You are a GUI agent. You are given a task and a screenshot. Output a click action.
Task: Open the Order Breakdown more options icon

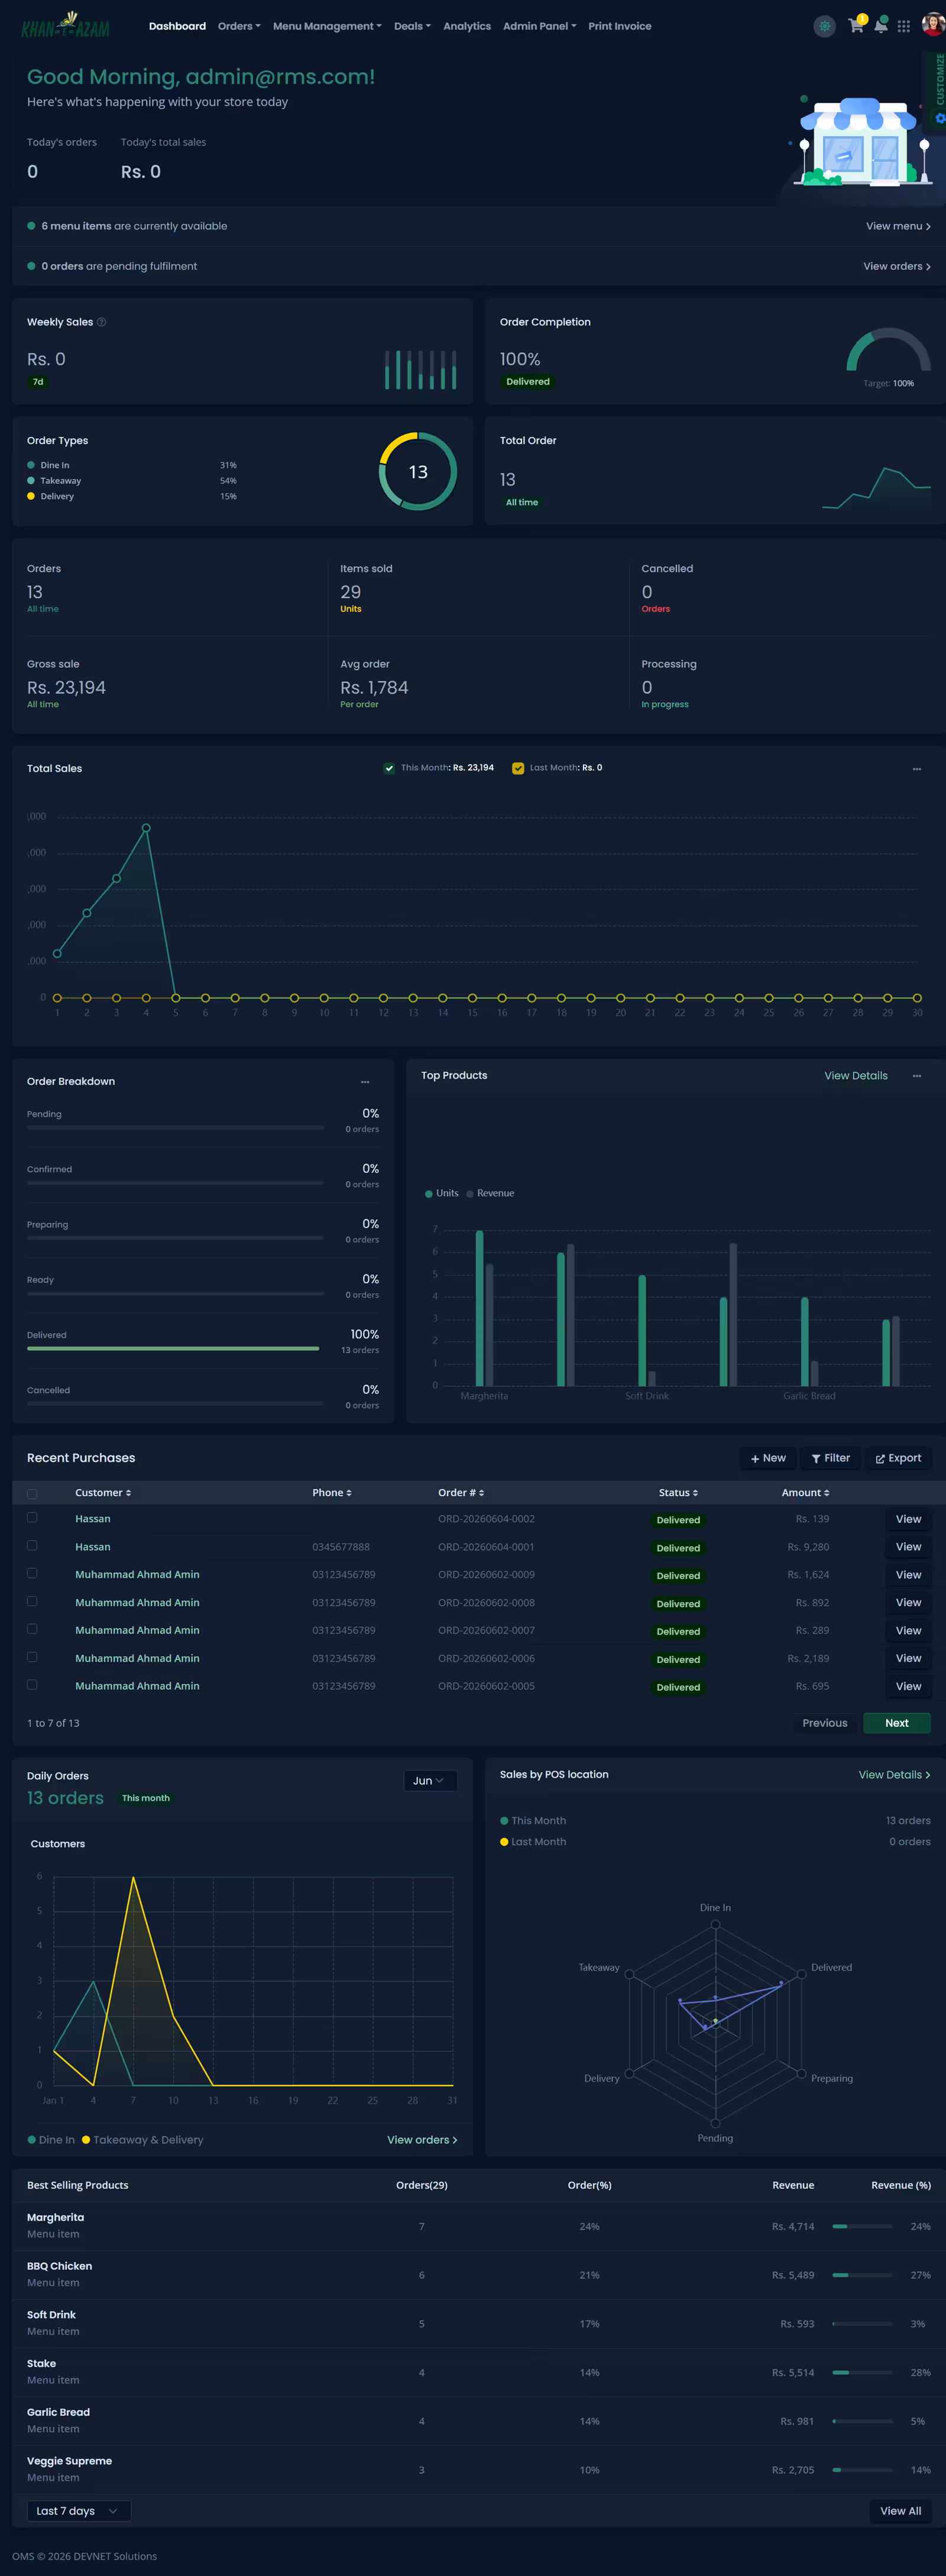click(x=365, y=1082)
